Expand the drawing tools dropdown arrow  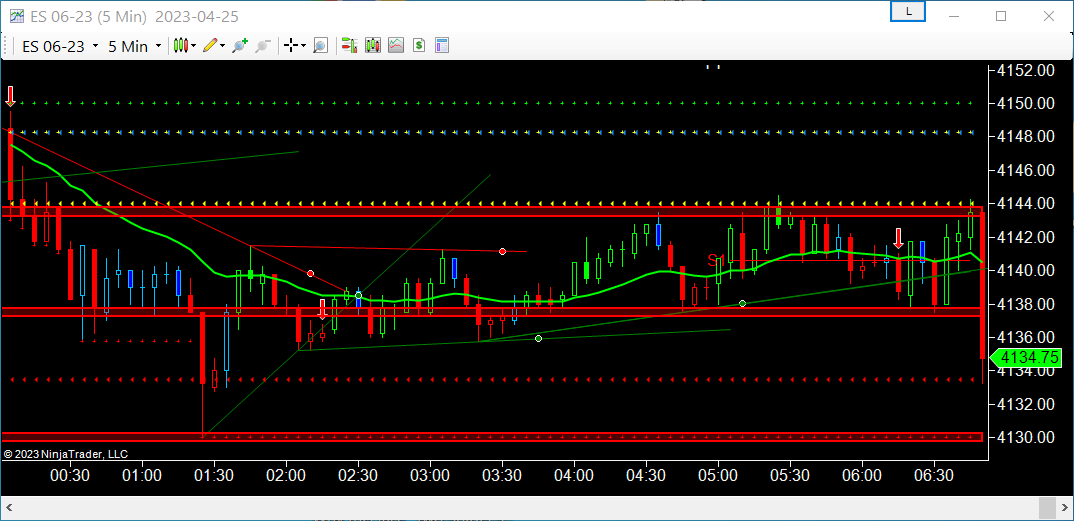(223, 47)
